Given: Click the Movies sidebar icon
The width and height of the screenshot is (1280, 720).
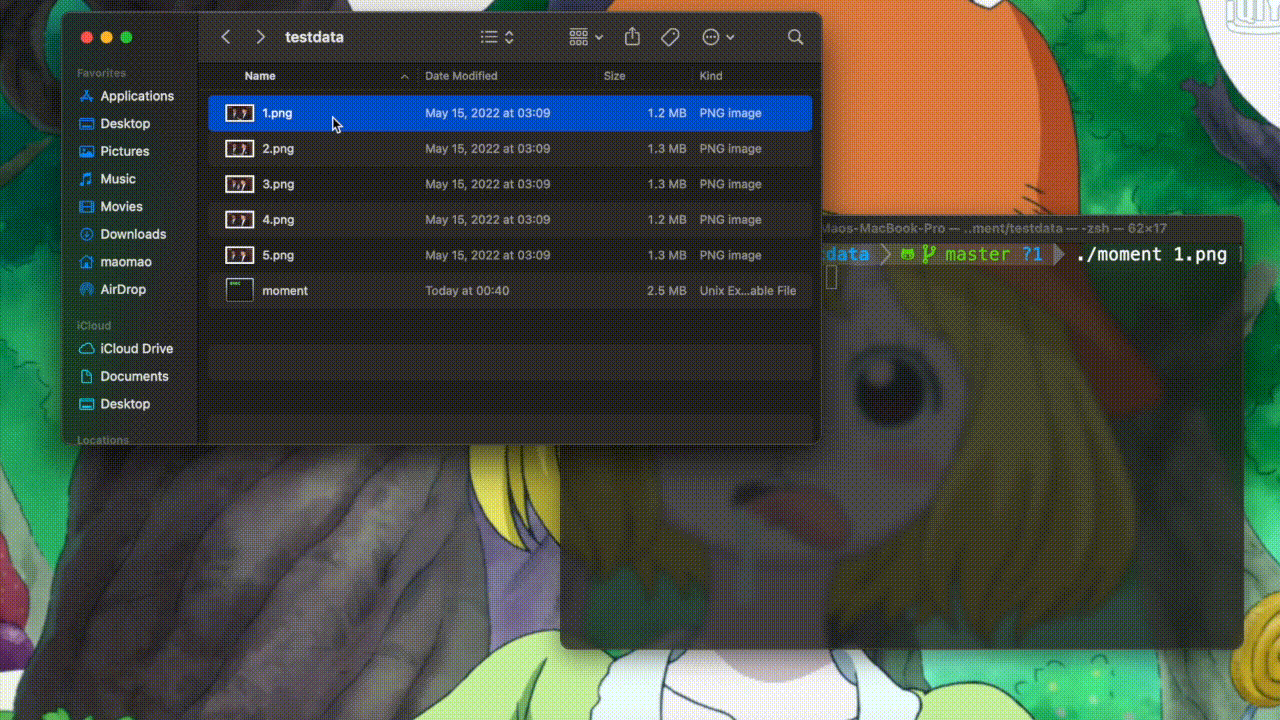Looking at the screenshot, I should [x=87, y=207].
